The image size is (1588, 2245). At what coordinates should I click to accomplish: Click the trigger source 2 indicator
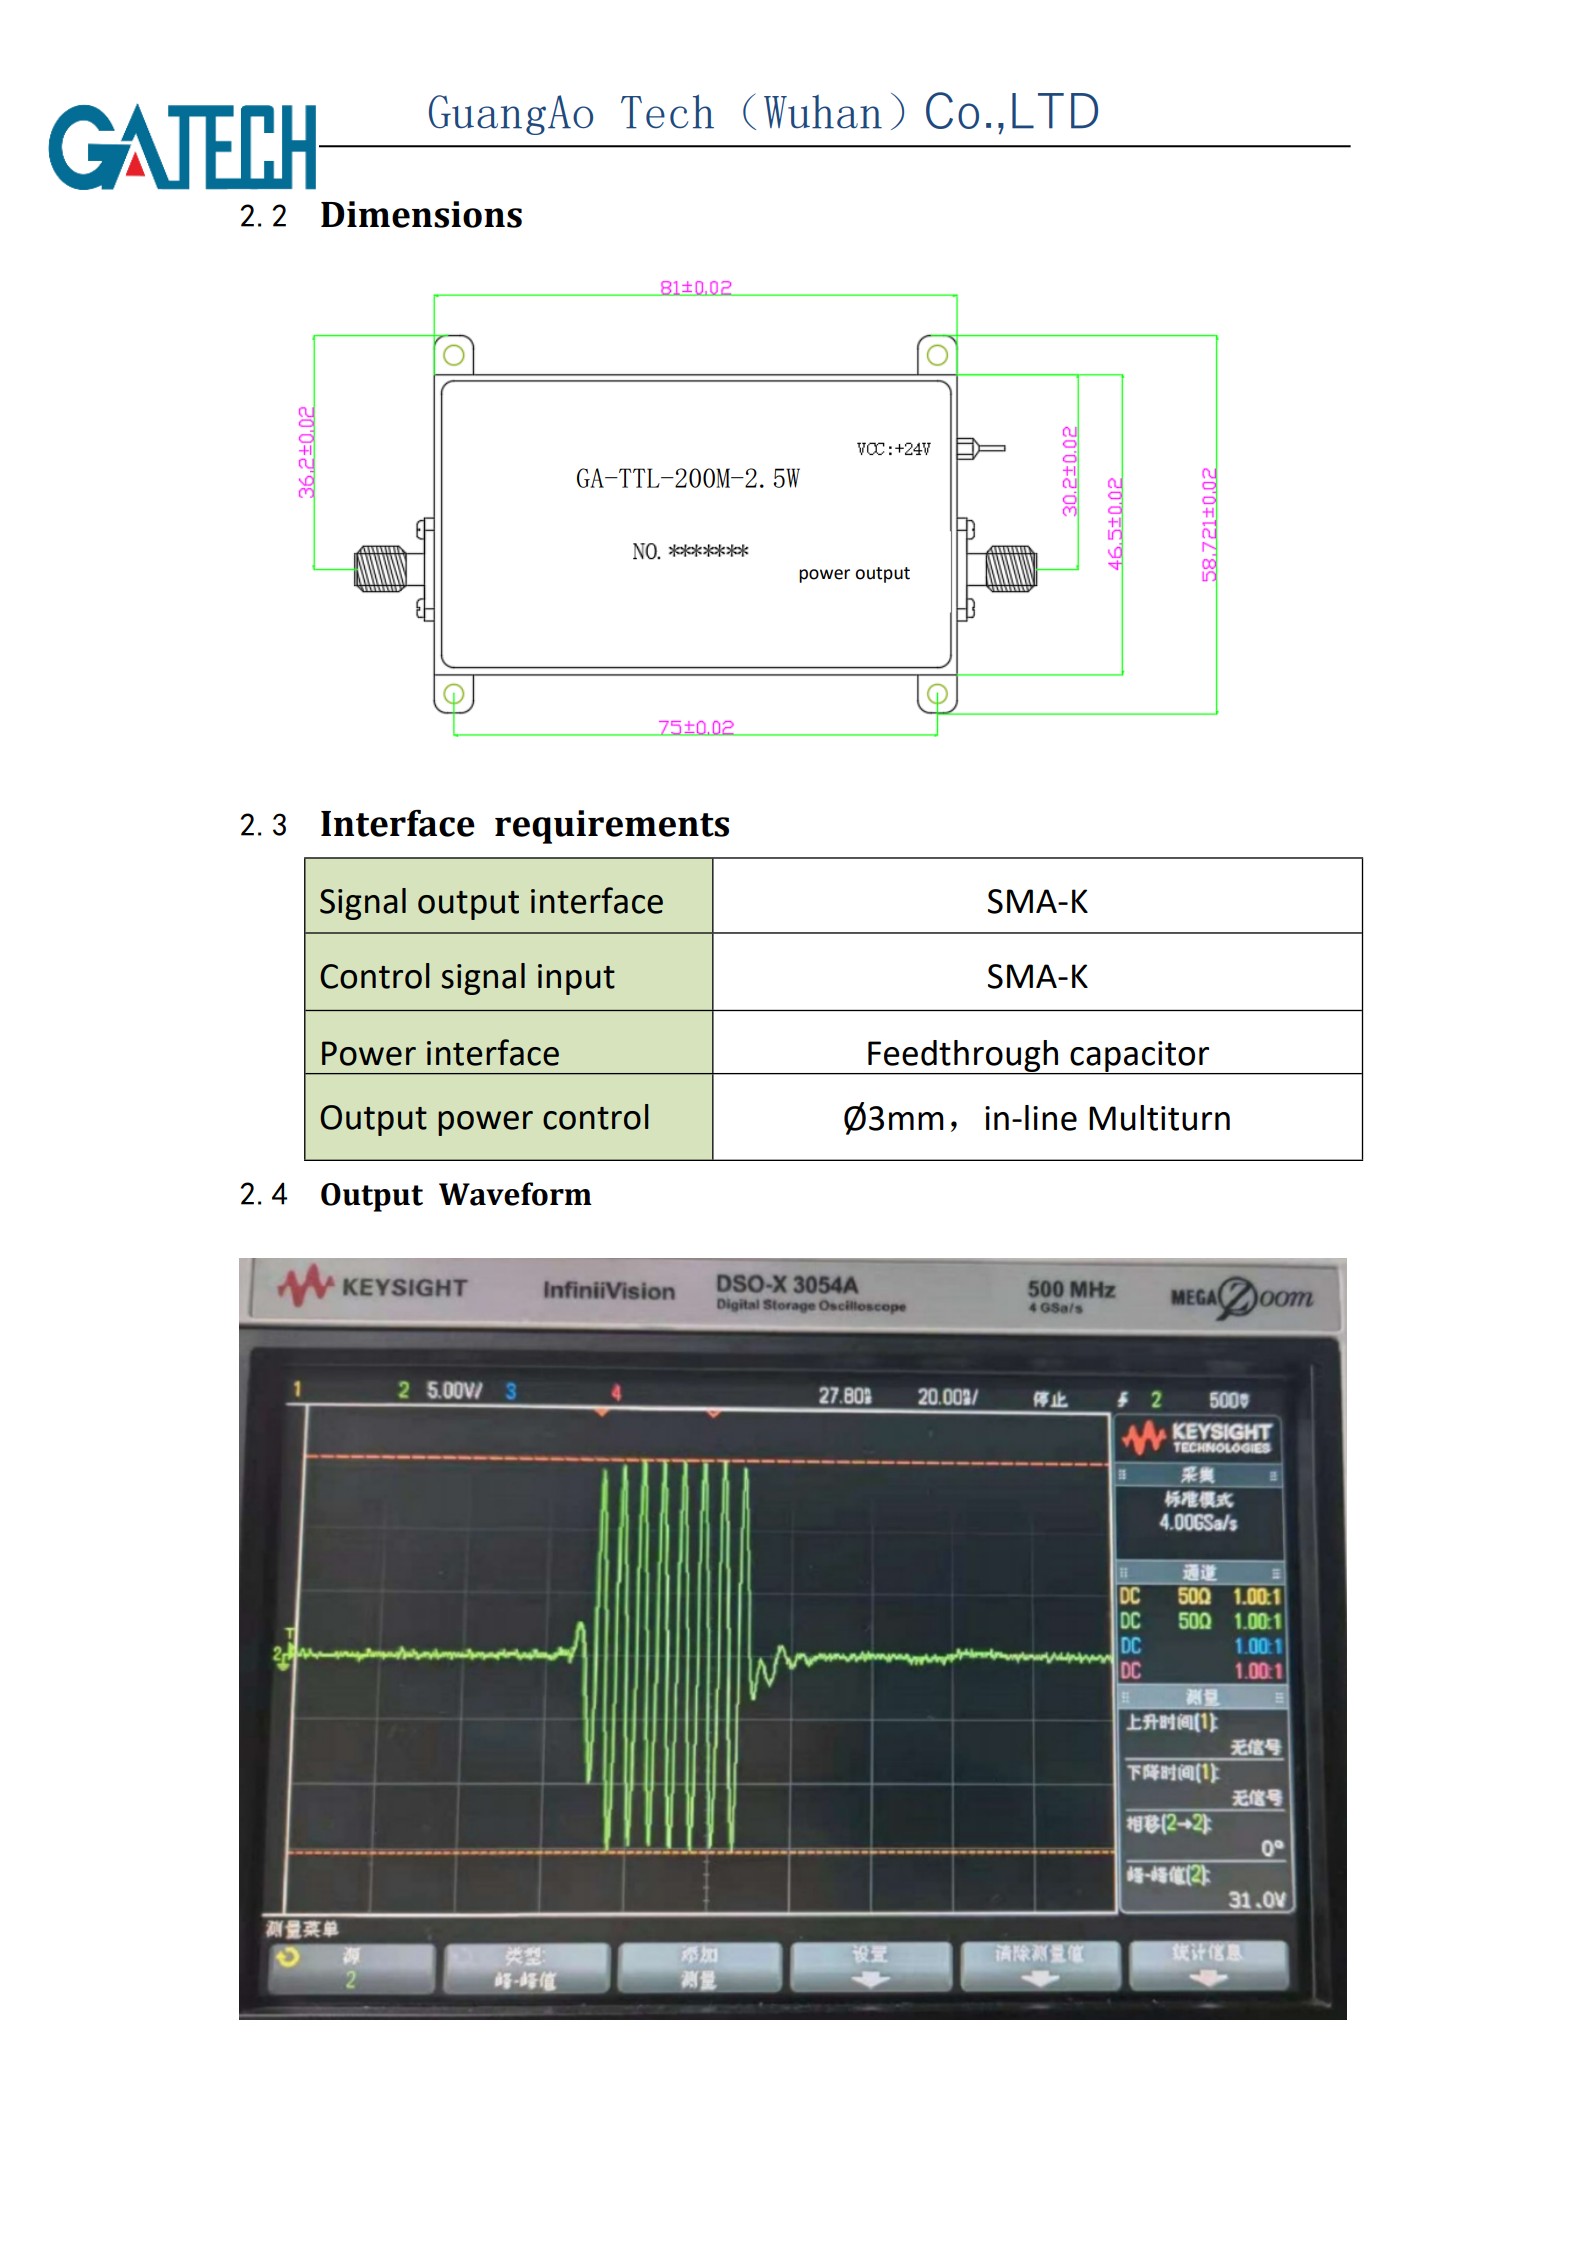point(1156,1399)
